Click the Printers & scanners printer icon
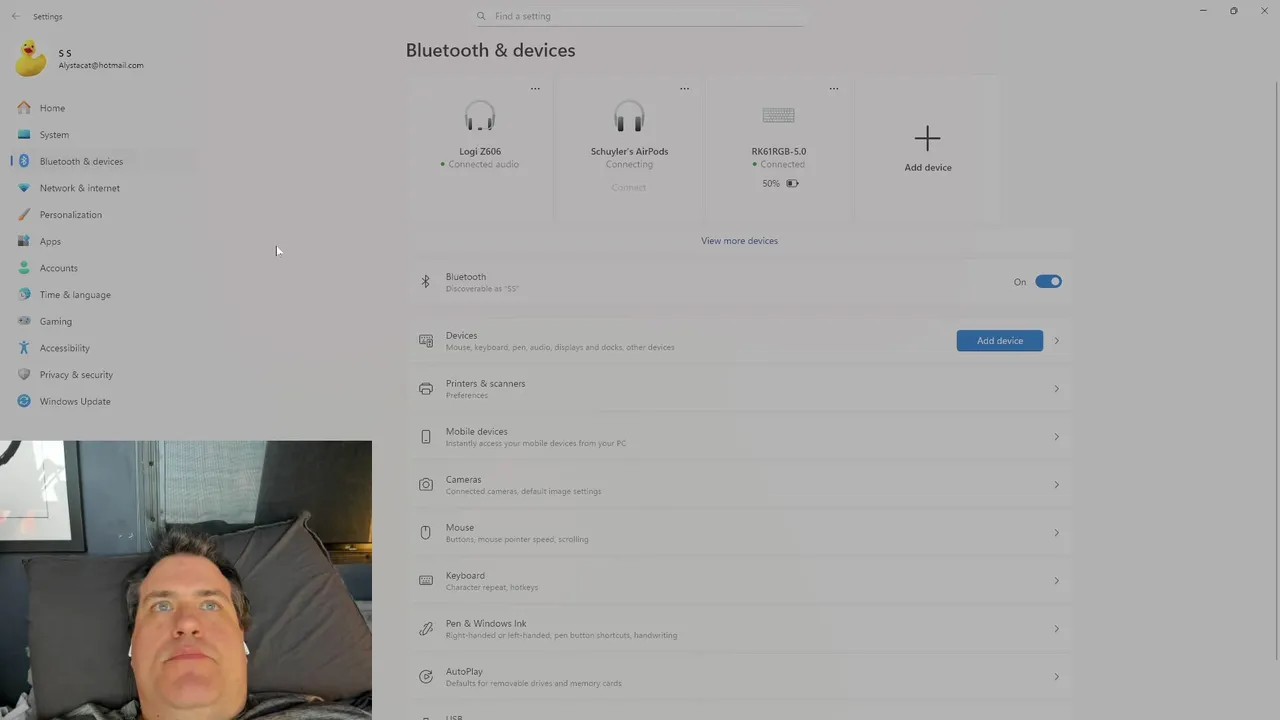 coord(426,389)
